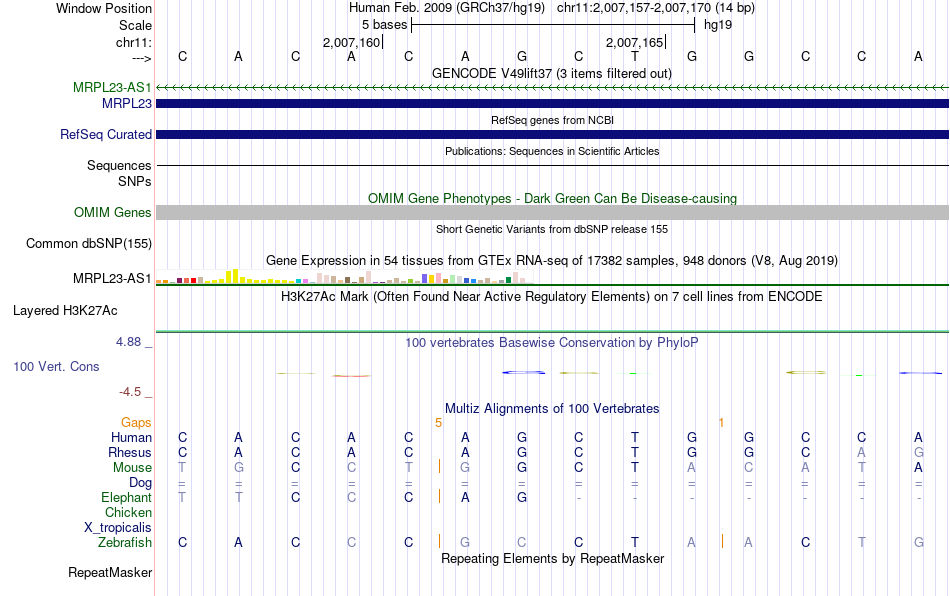Click the Dog species row label
This screenshot has height=596, width=950.
tap(140, 483)
